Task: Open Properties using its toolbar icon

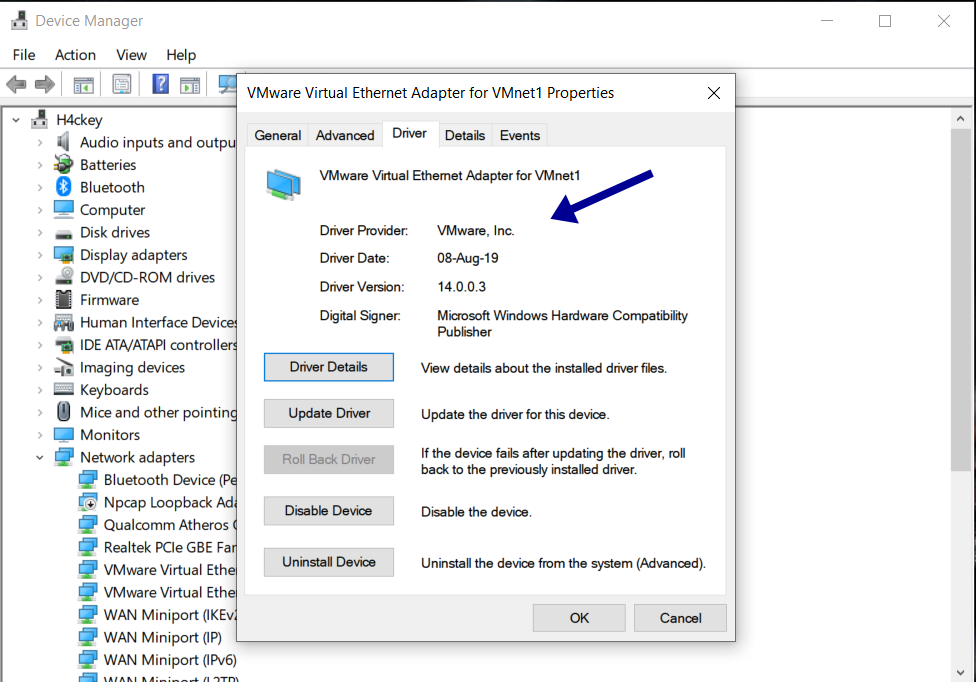Action: [122, 84]
